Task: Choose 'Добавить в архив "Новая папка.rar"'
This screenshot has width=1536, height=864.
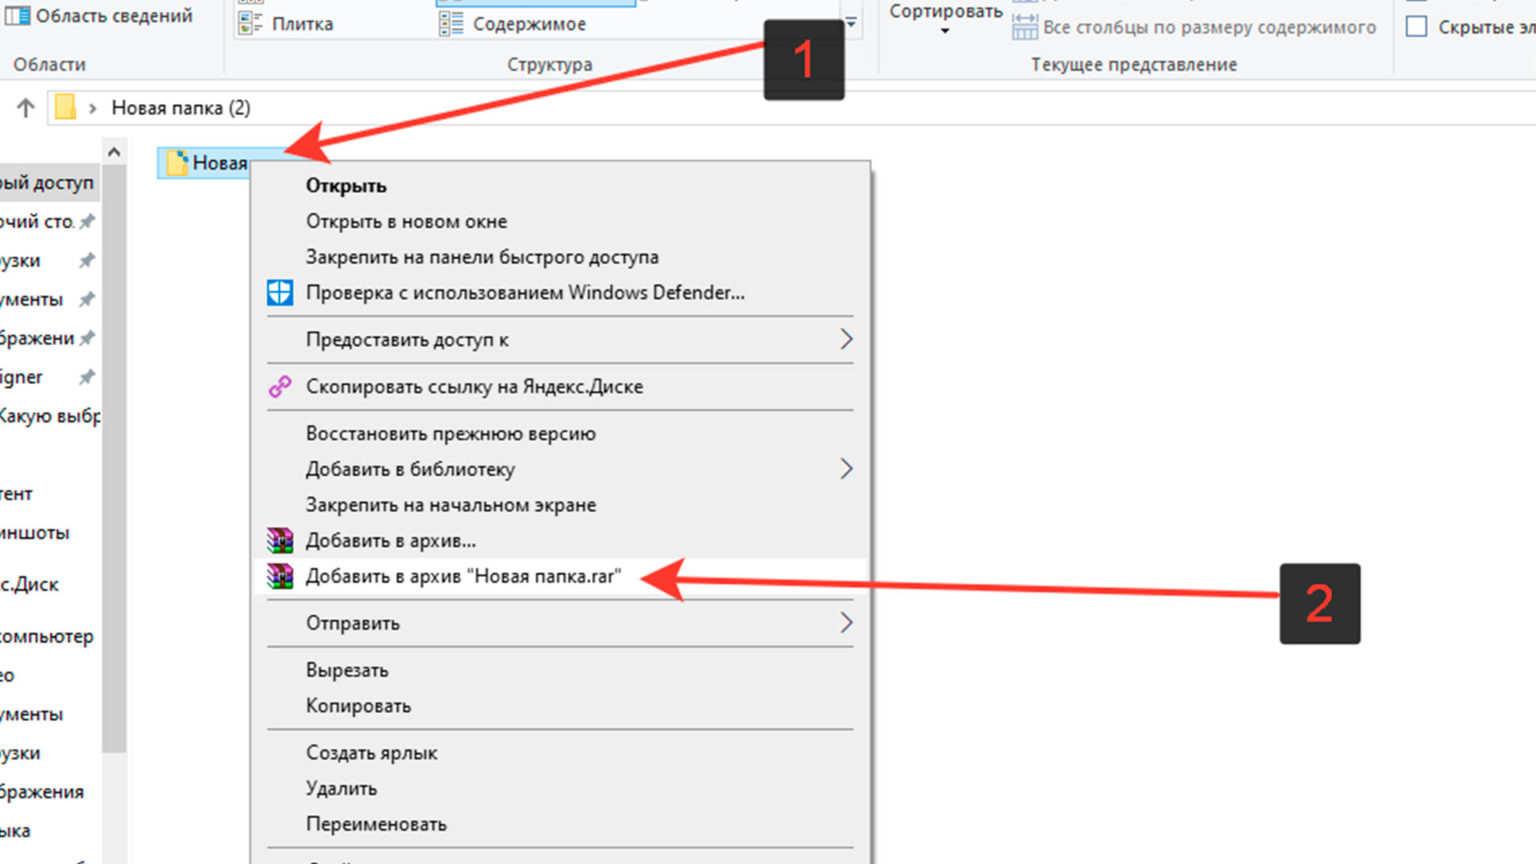Action: tap(463, 576)
